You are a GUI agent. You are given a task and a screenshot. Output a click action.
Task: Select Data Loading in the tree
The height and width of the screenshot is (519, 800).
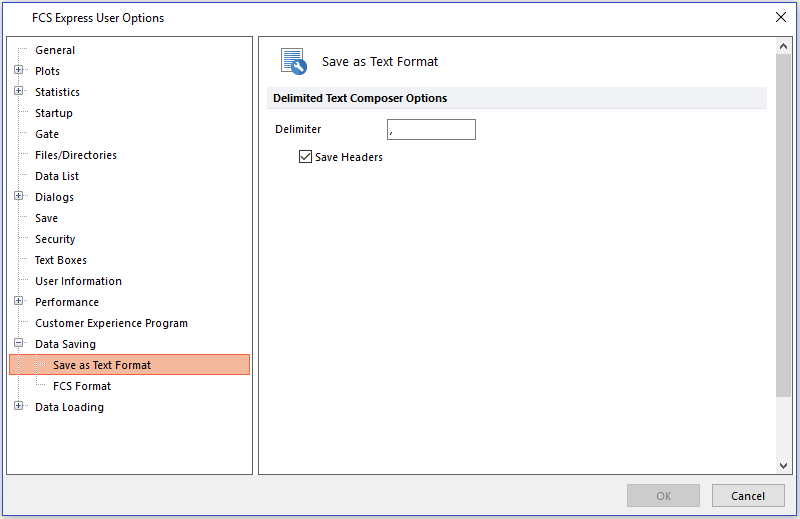click(69, 407)
